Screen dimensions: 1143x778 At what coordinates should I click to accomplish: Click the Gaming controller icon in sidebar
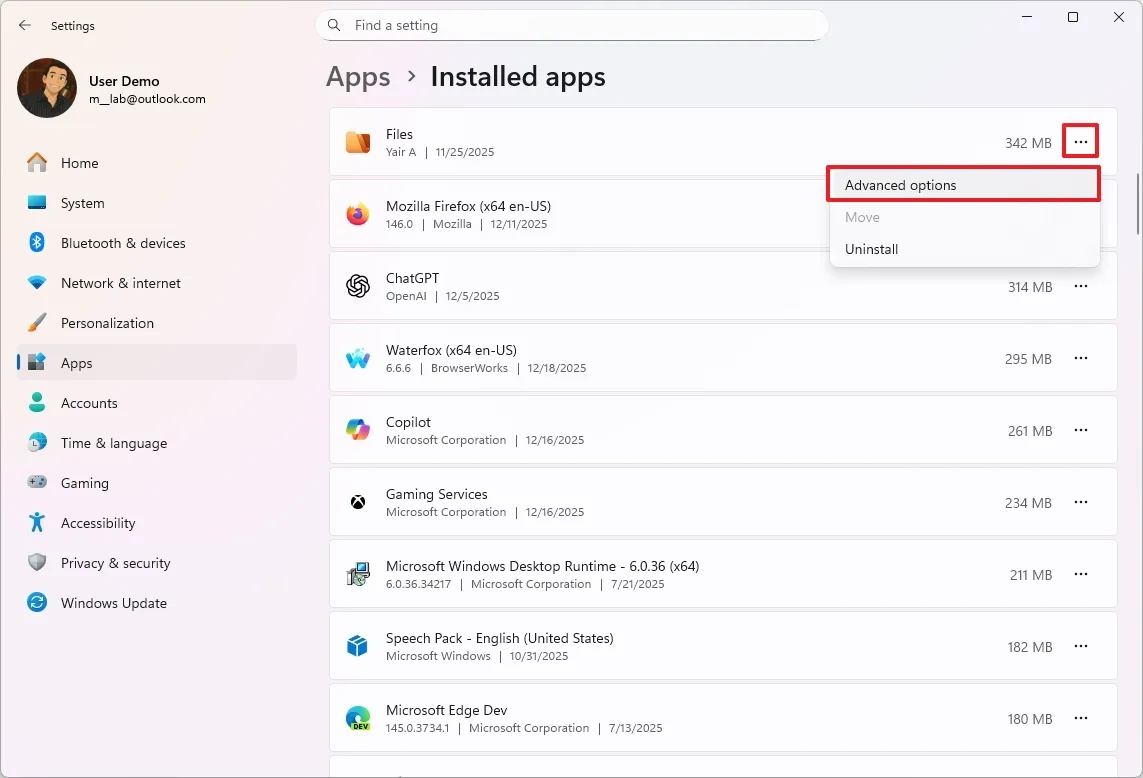[36, 483]
